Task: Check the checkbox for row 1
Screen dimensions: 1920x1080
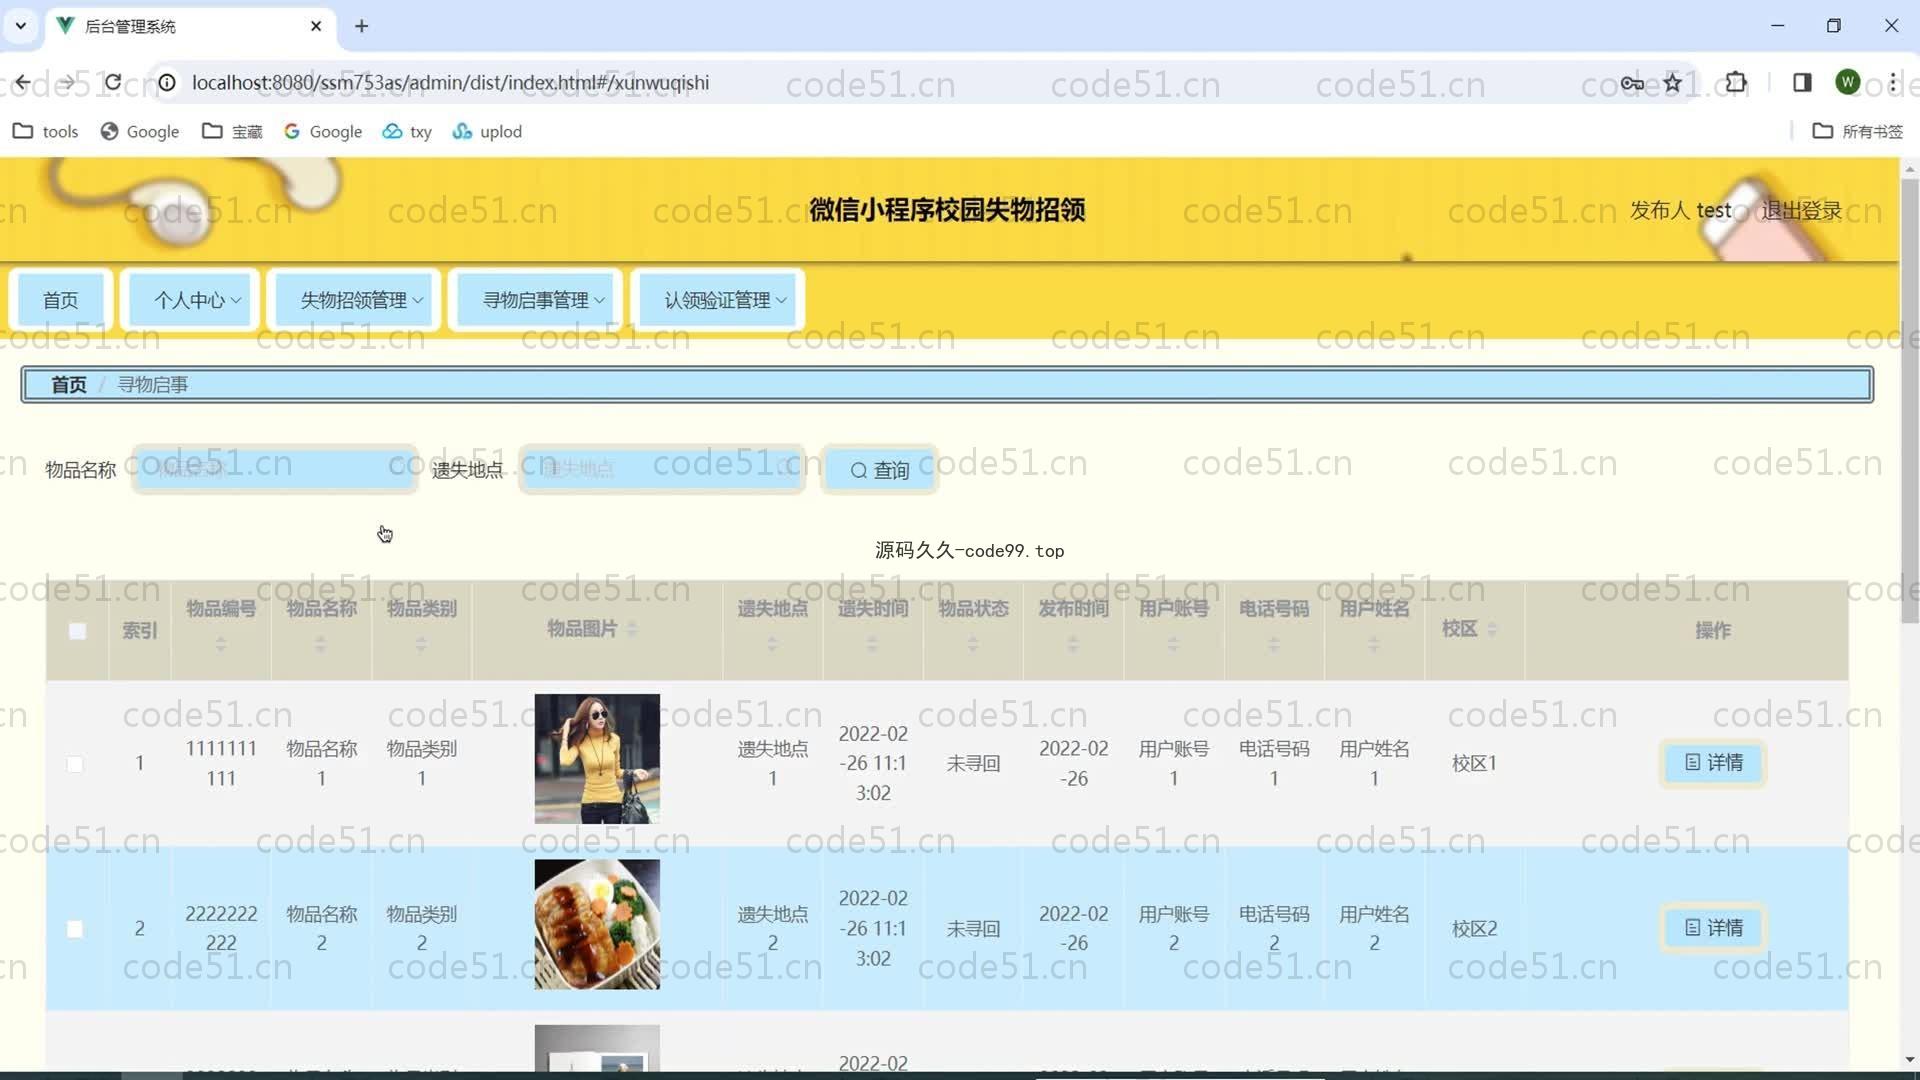Action: 75,764
